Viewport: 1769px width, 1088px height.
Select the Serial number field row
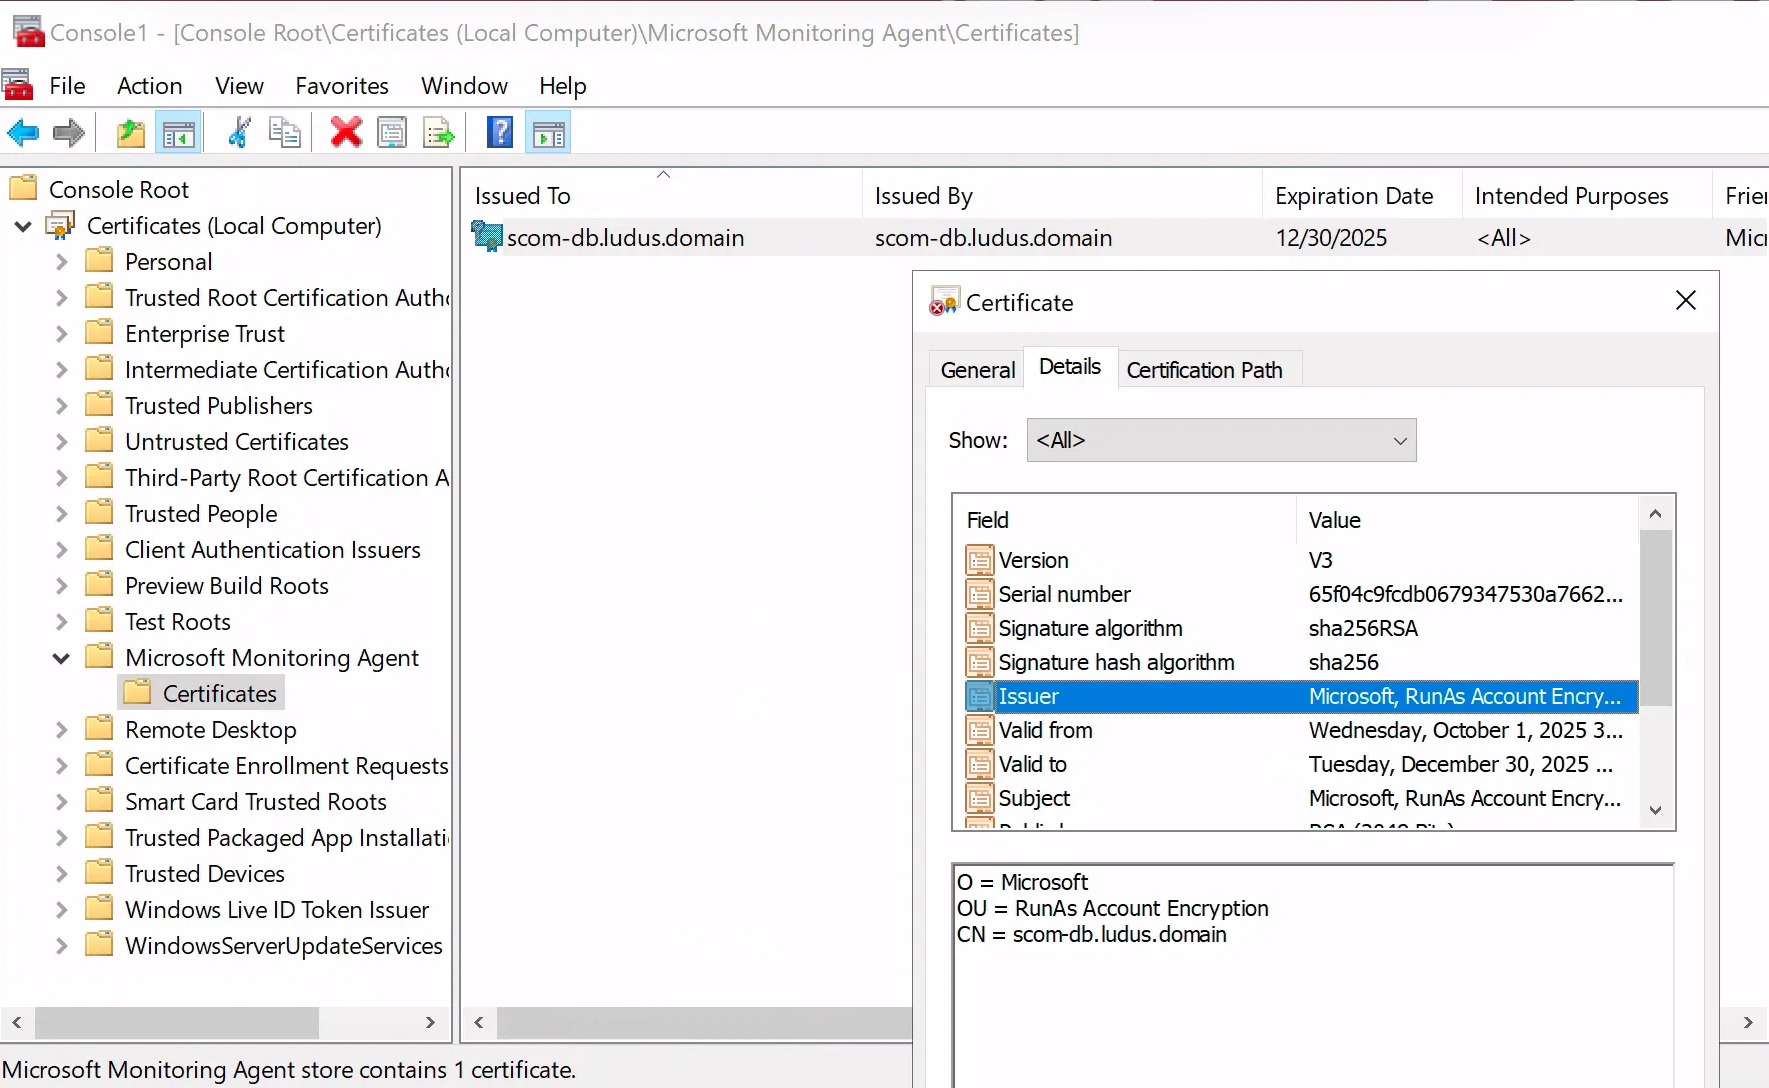[x=1065, y=594]
